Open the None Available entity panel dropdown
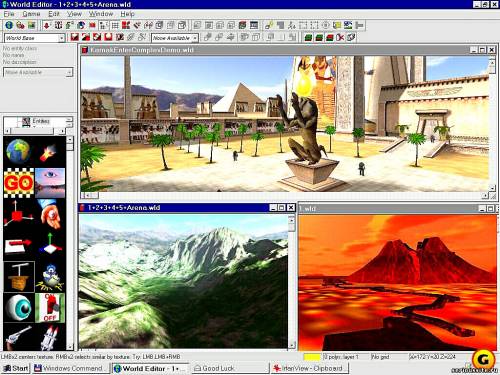The width and height of the screenshot is (500, 375). (x=38, y=72)
